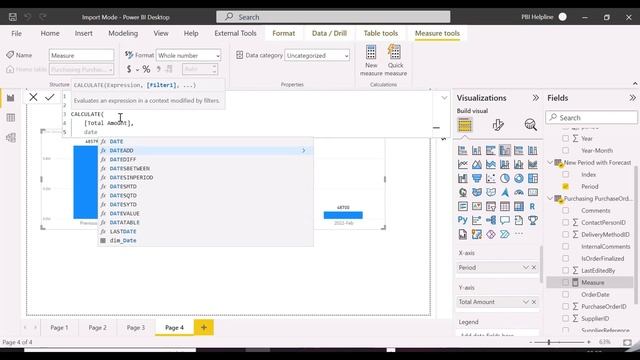Choose dim_Date table suggestion

pyautogui.click(x=205, y=240)
